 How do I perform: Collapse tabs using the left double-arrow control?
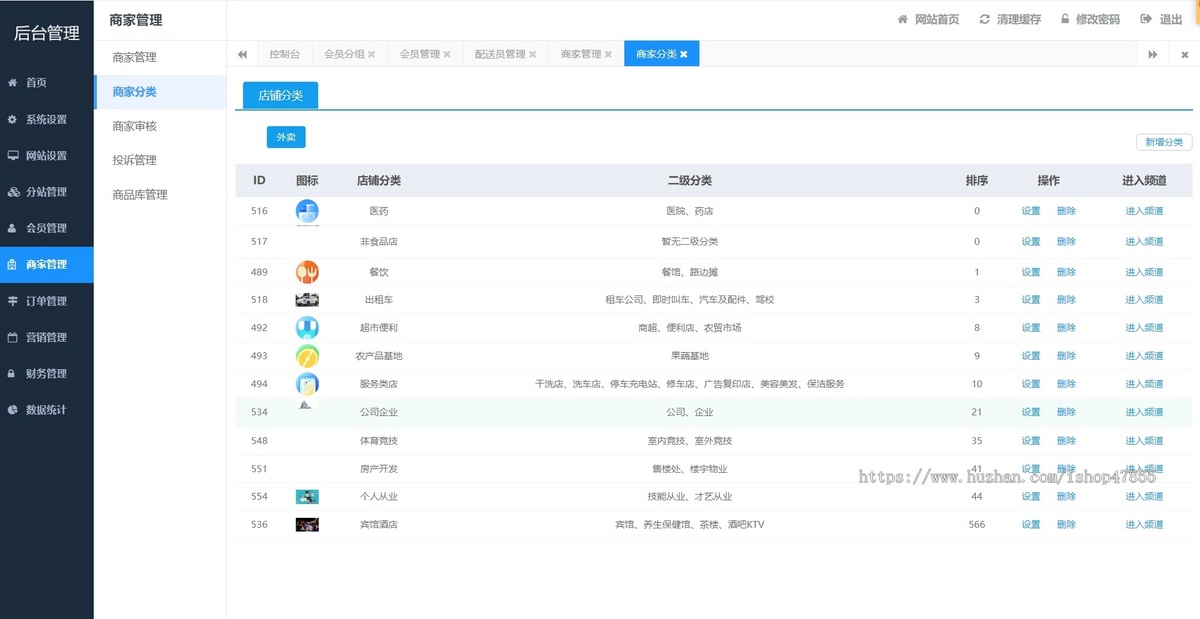tap(241, 55)
